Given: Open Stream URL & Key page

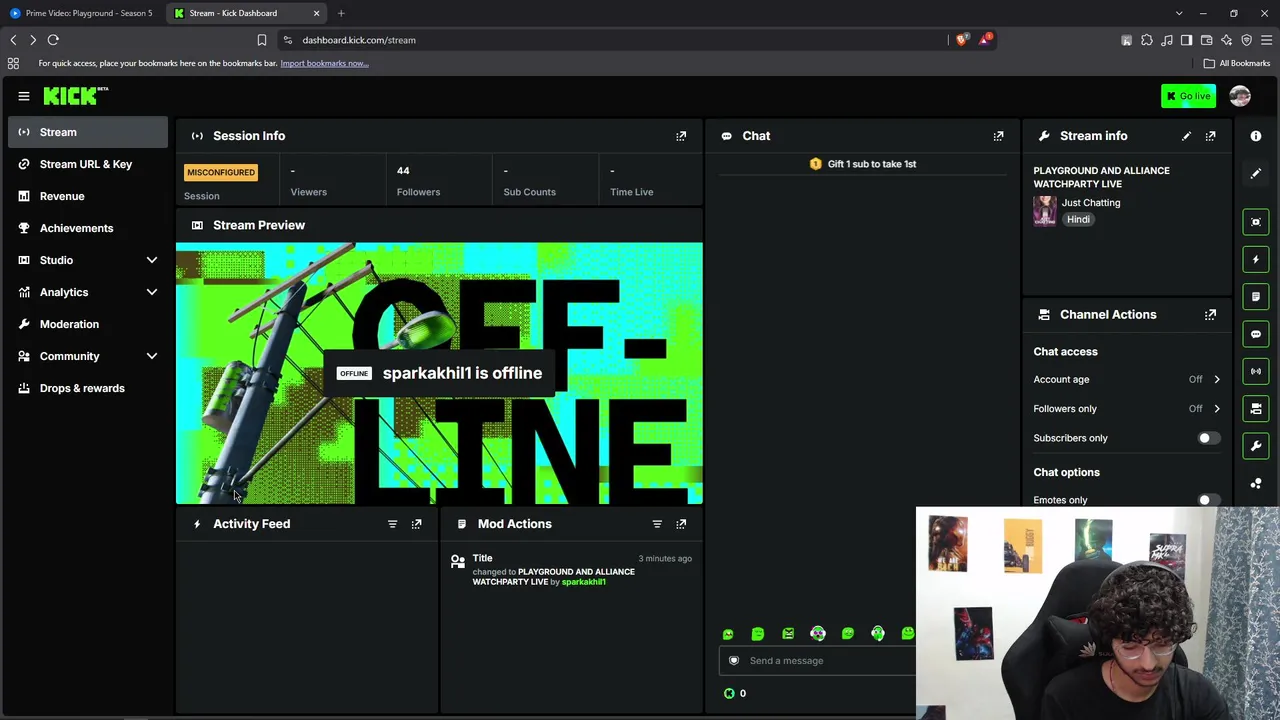Looking at the screenshot, I should pos(88,164).
